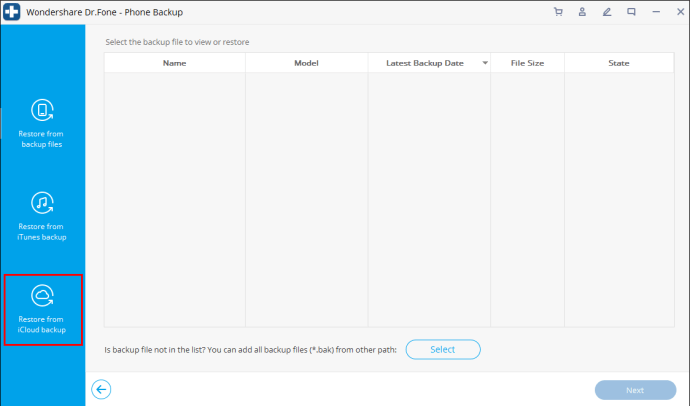The height and width of the screenshot is (406, 690).
Task: Open the shopping cart icon
Action: [558, 12]
